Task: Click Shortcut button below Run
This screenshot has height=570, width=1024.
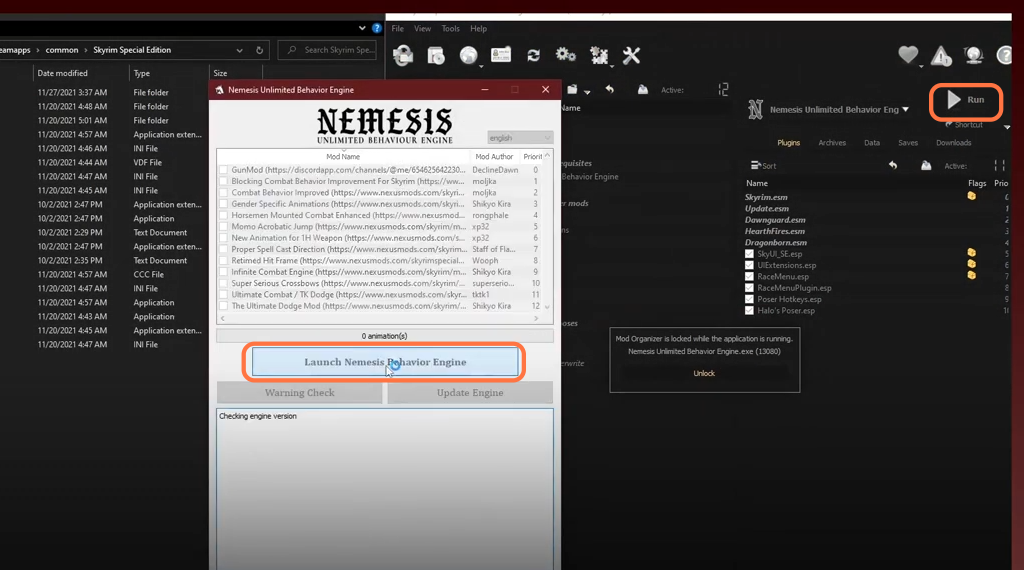Action: click(964, 125)
